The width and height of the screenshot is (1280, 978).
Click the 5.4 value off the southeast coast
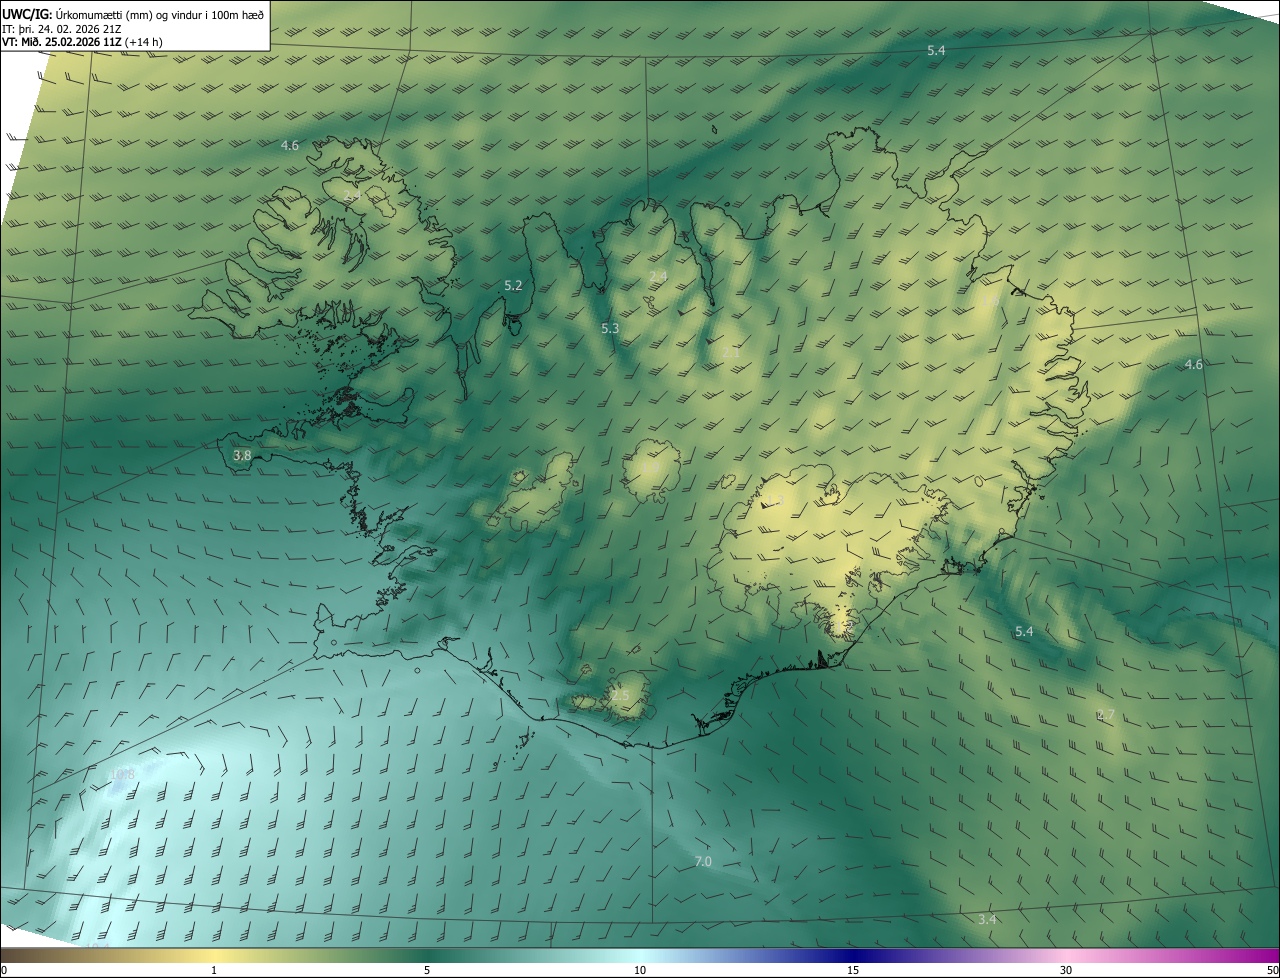(x=1024, y=631)
